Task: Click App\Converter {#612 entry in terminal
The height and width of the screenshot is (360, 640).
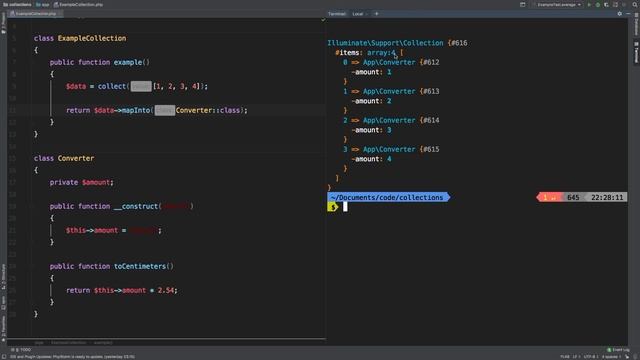Action: pos(391,62)
